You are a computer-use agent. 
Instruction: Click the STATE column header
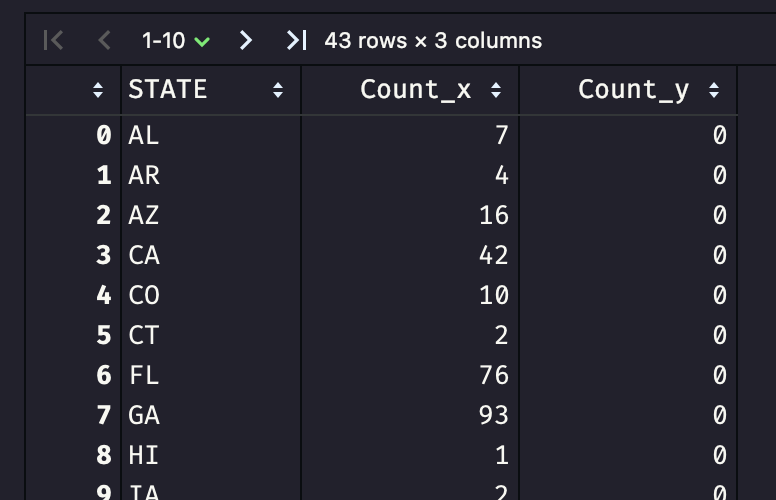(167, 90)
